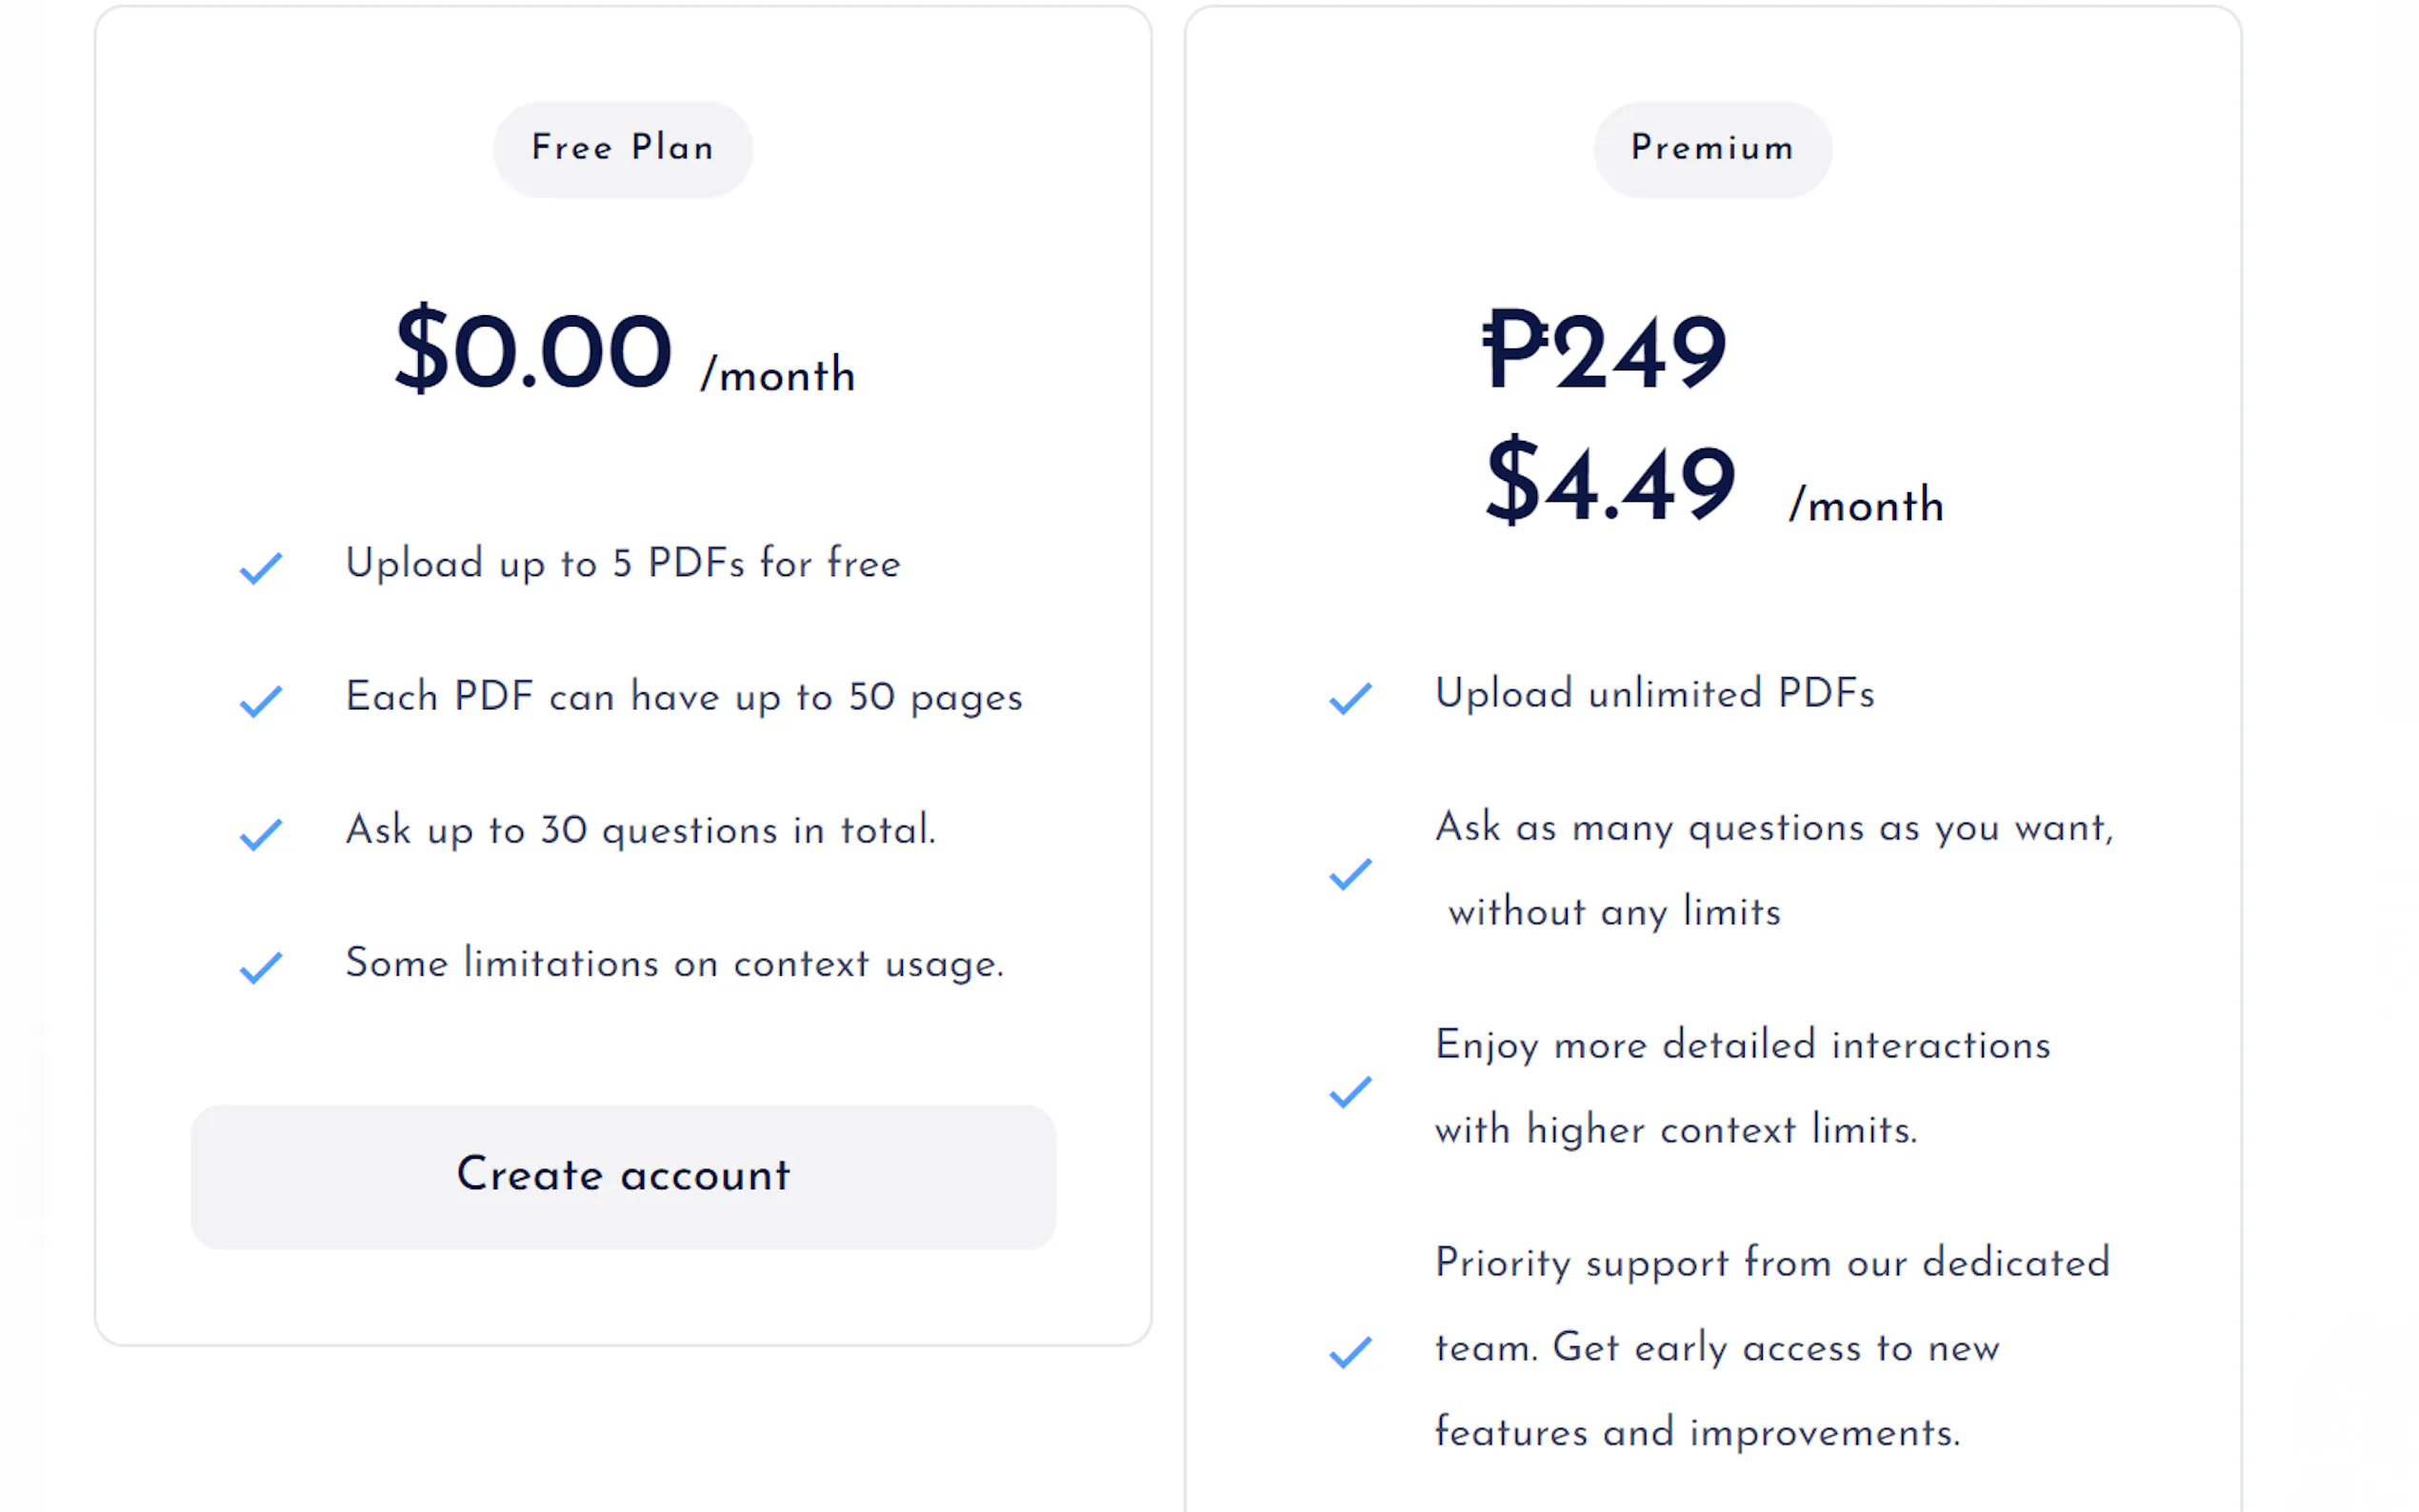The height and width of the screenshot is (1512, 2419).
Task: Click the Upload up to 5 PDFs text
Action: (x=622, y=564)
